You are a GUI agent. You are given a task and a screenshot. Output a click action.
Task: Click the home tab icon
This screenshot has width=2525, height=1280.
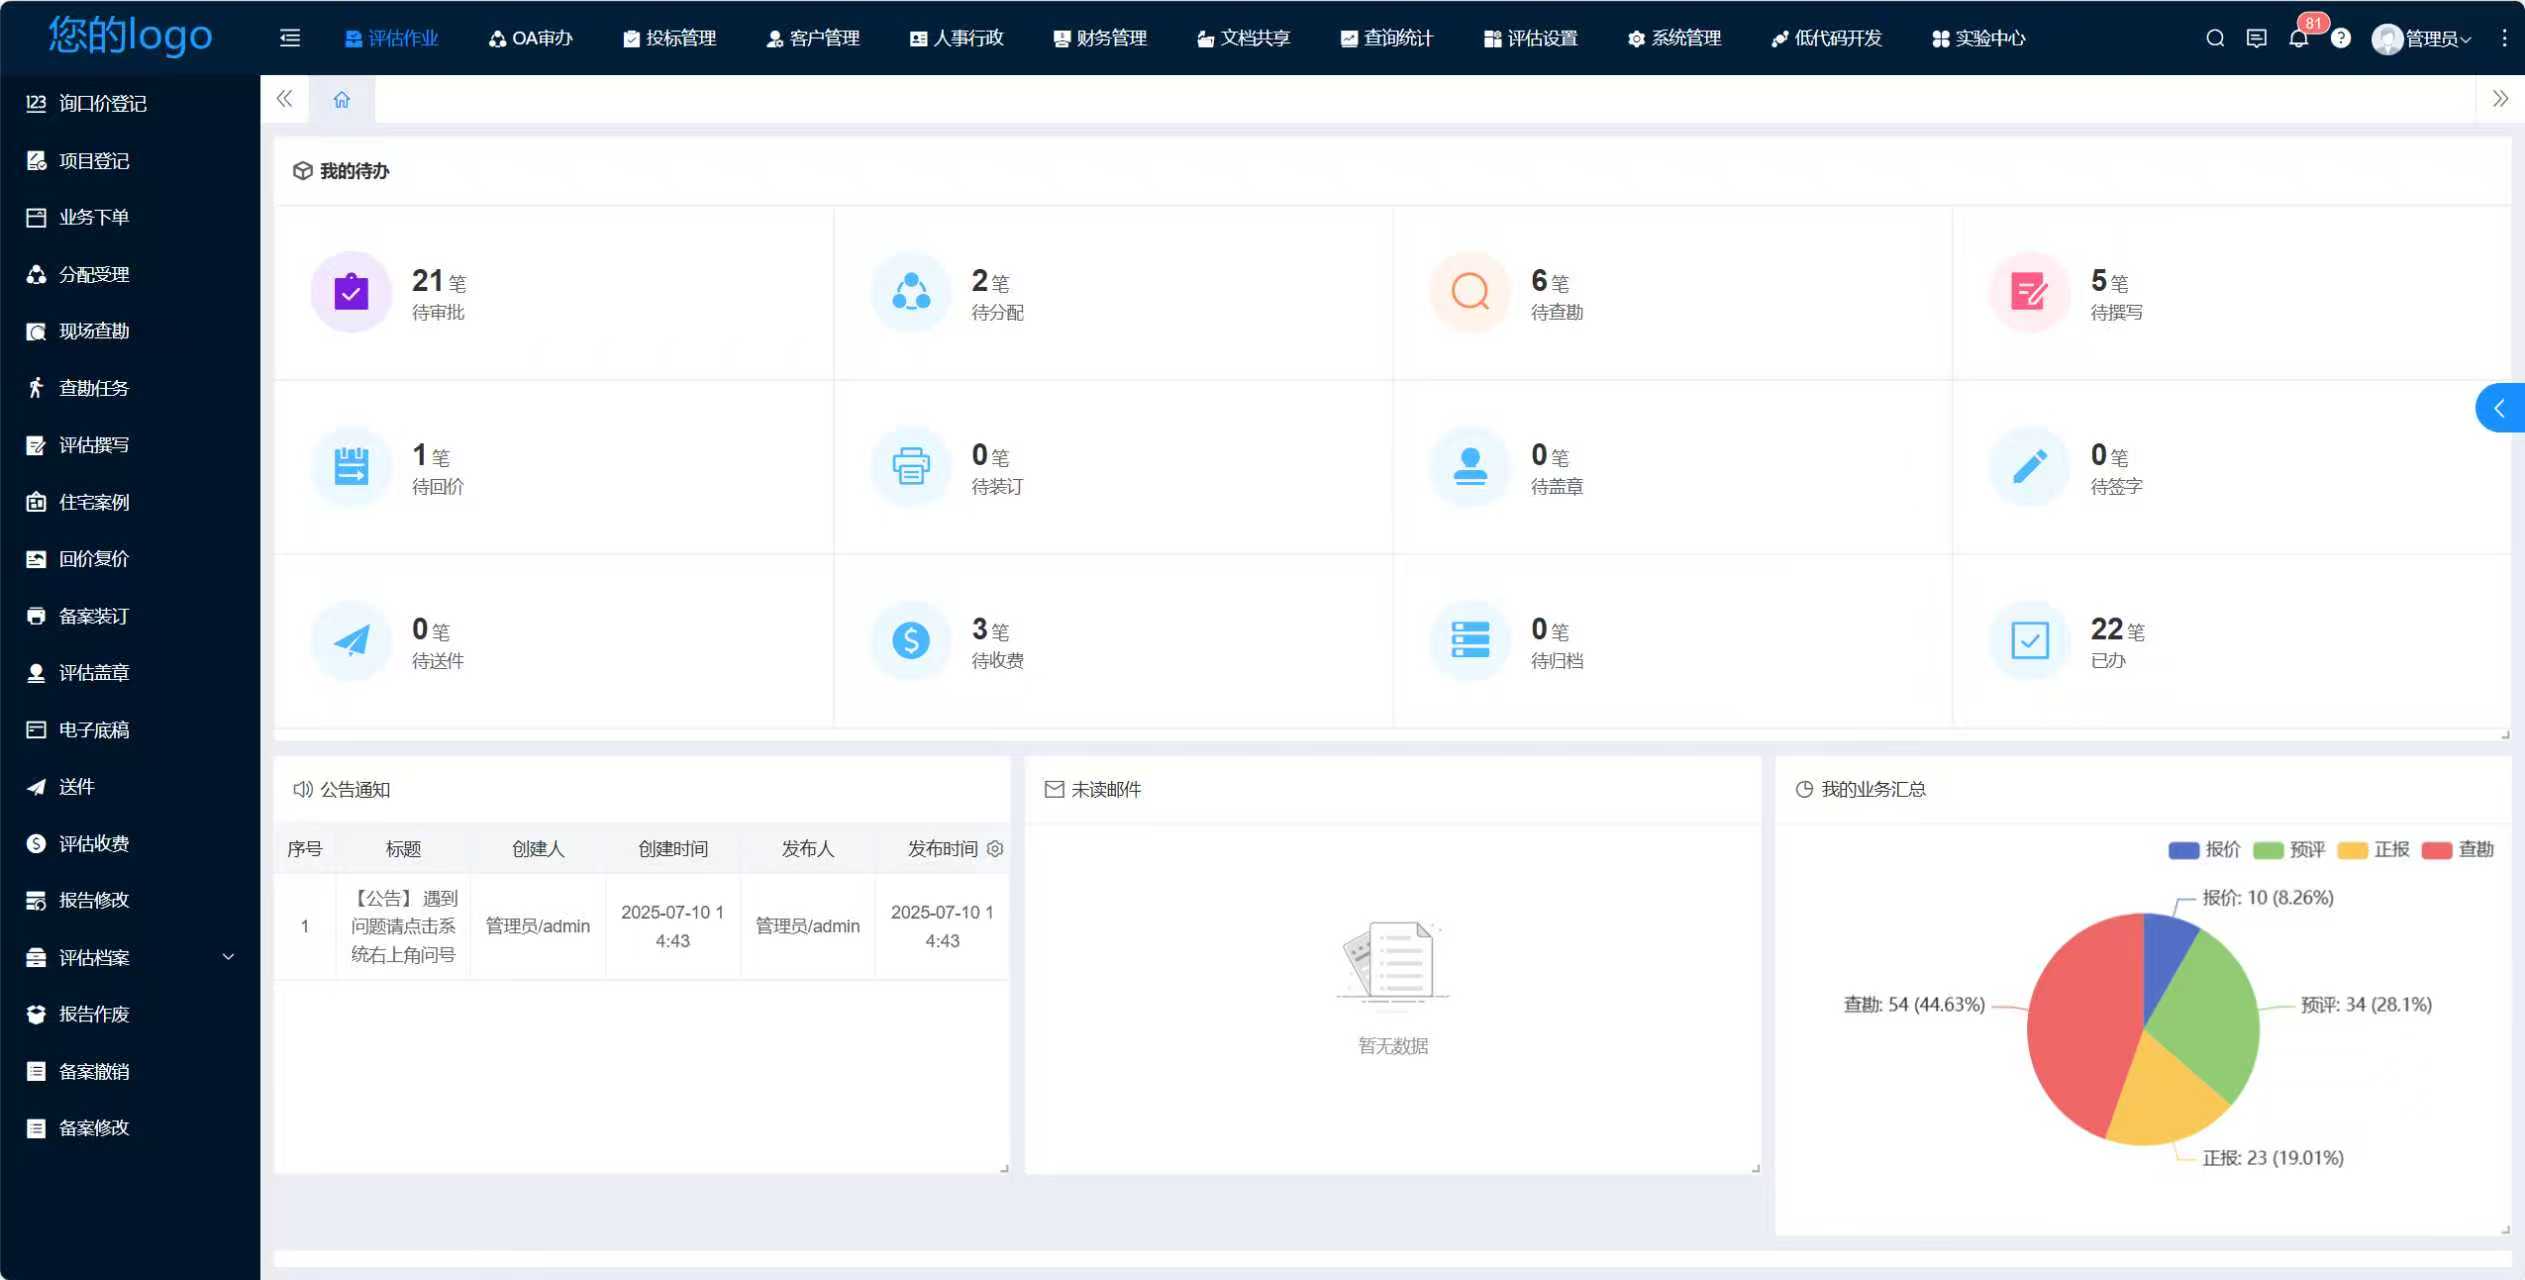(342, 99)
